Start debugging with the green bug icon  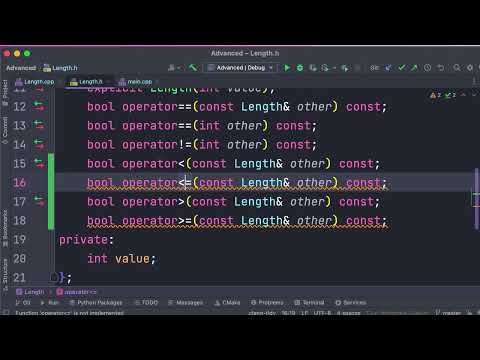[x=300, y=68]
